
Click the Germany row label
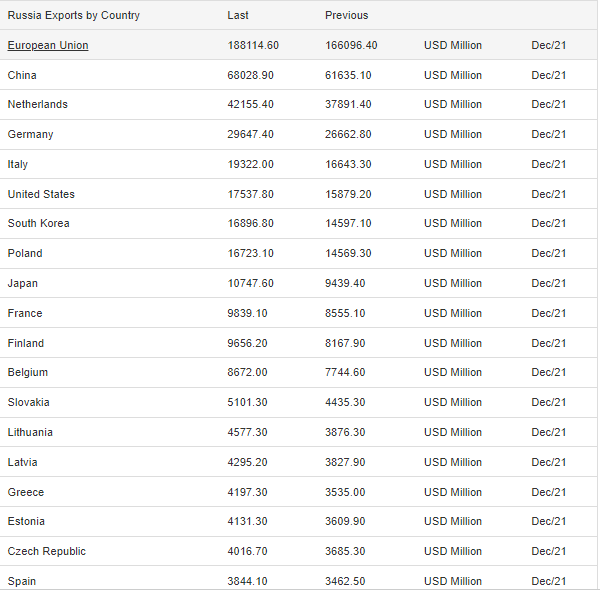31,135
